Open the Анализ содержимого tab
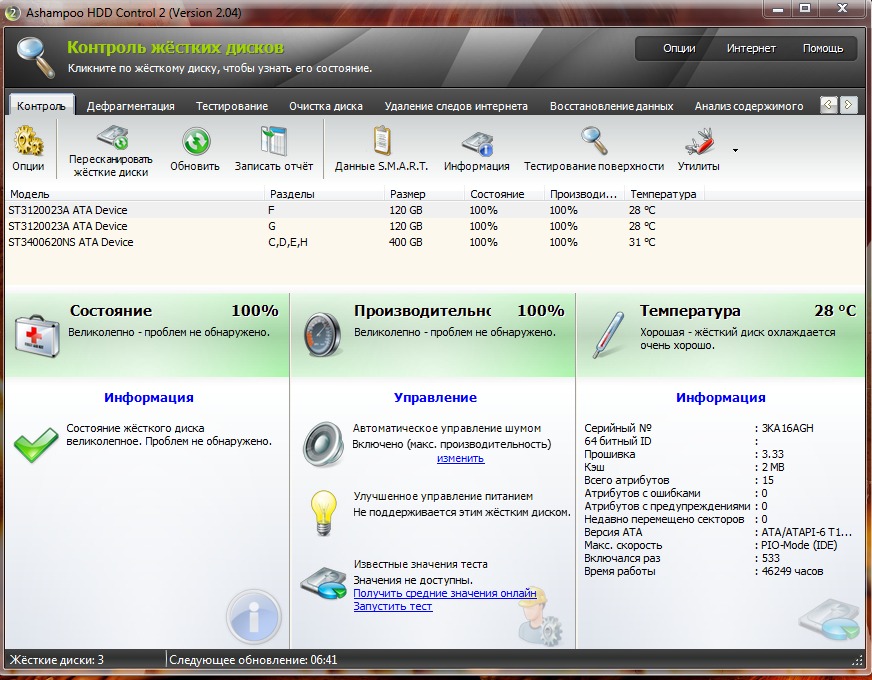872x680 pixels. 749,106
